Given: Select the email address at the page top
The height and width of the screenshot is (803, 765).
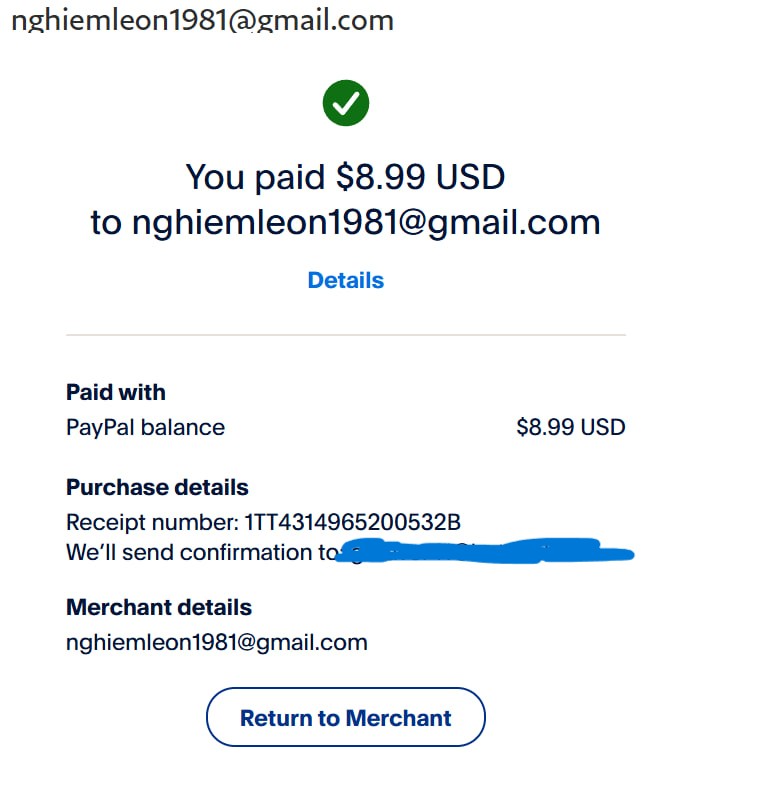Looking at the screenshot, I should 202,20.
